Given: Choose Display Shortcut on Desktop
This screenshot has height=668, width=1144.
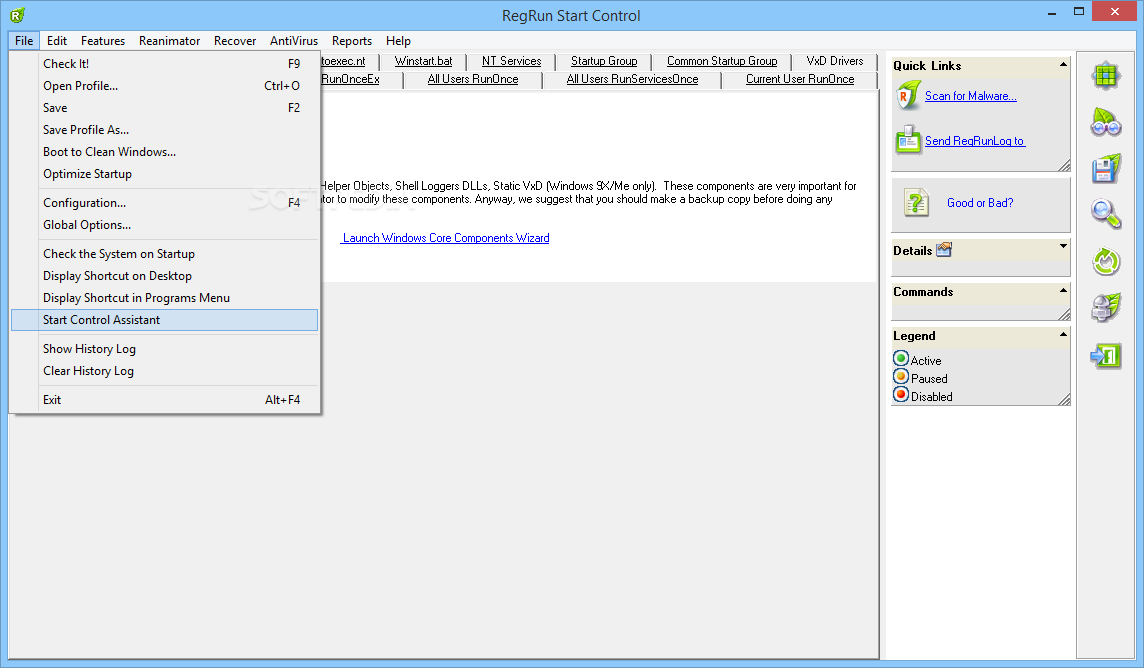Looking at the screenshot, I should (164, 276).
